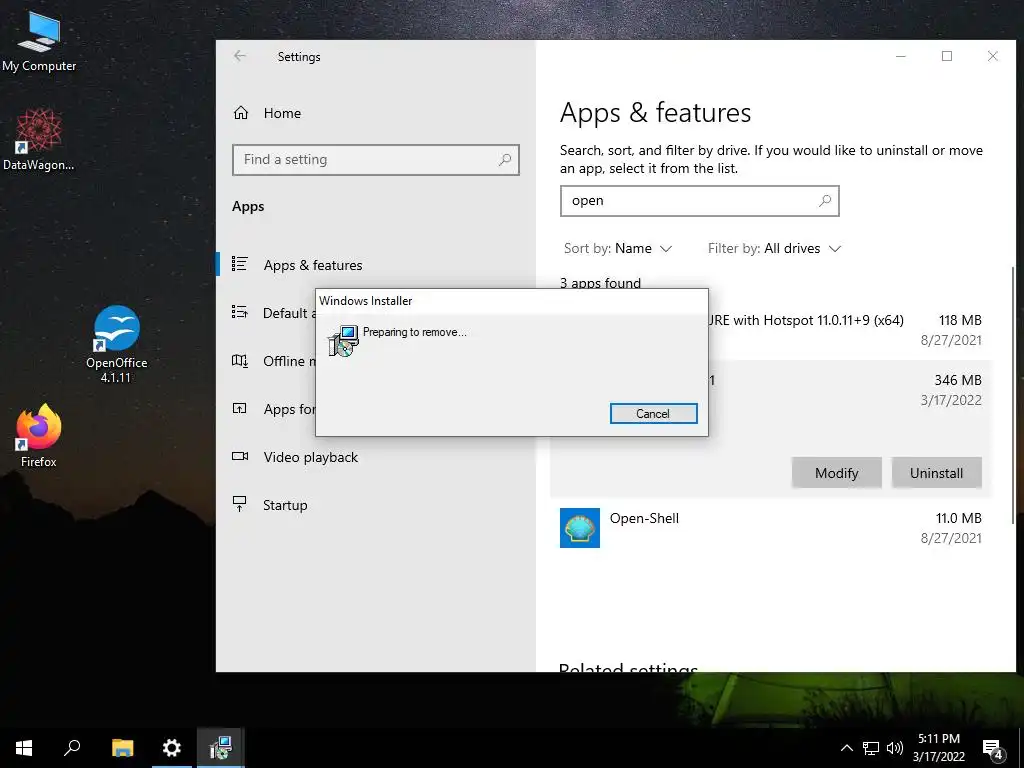This screenshot has height=768, width=1024.
Task: Click the Find a setting search field
Action: pyautogui.click(x=376, y=160)
